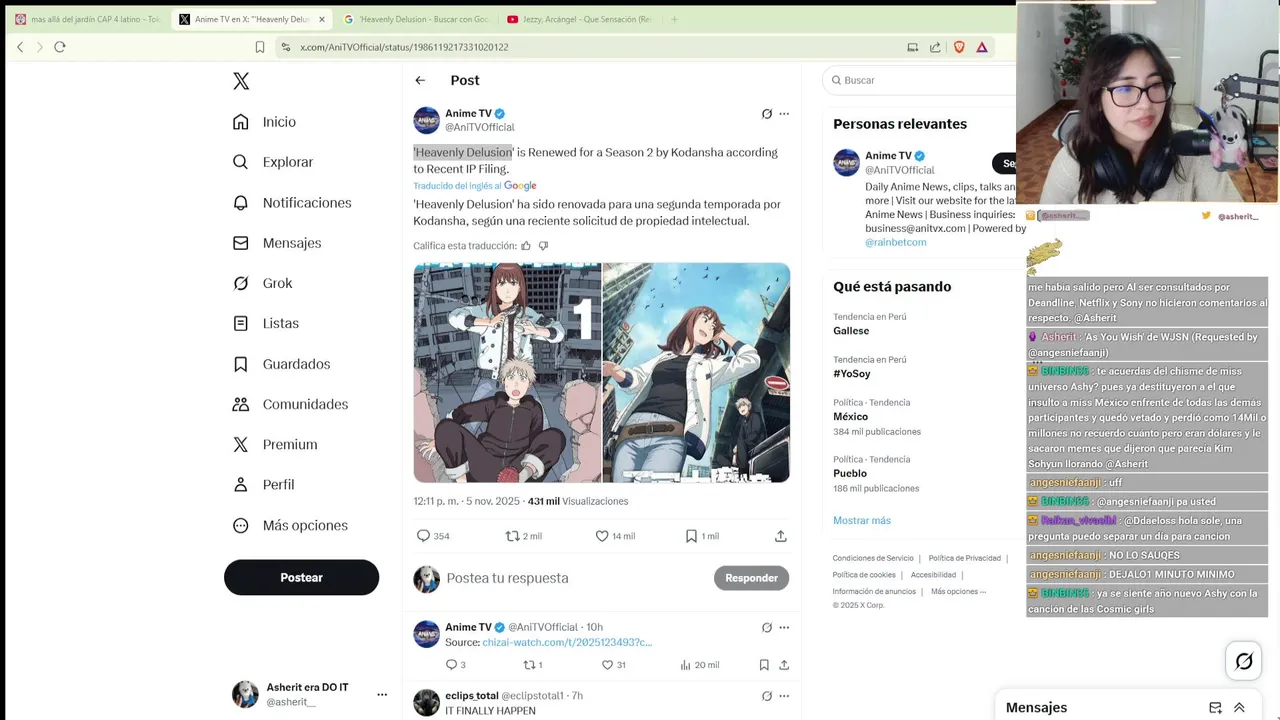
Task: Click the Responder button
Action: [751, 578]
